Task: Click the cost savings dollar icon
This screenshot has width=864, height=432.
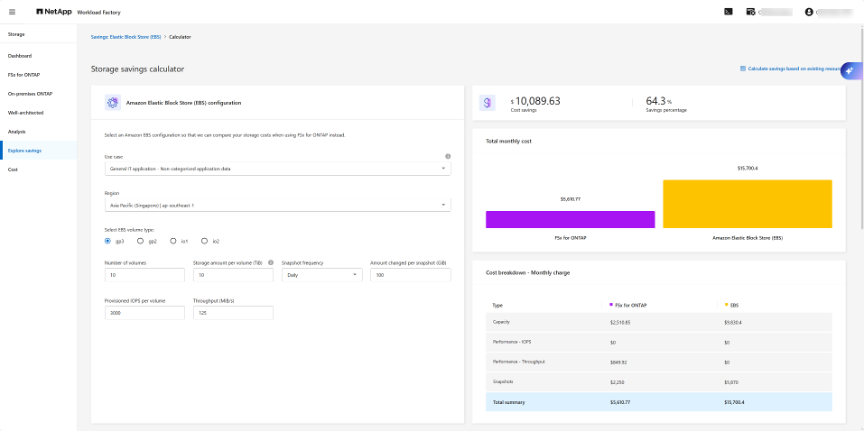Action: click(487, 102)
